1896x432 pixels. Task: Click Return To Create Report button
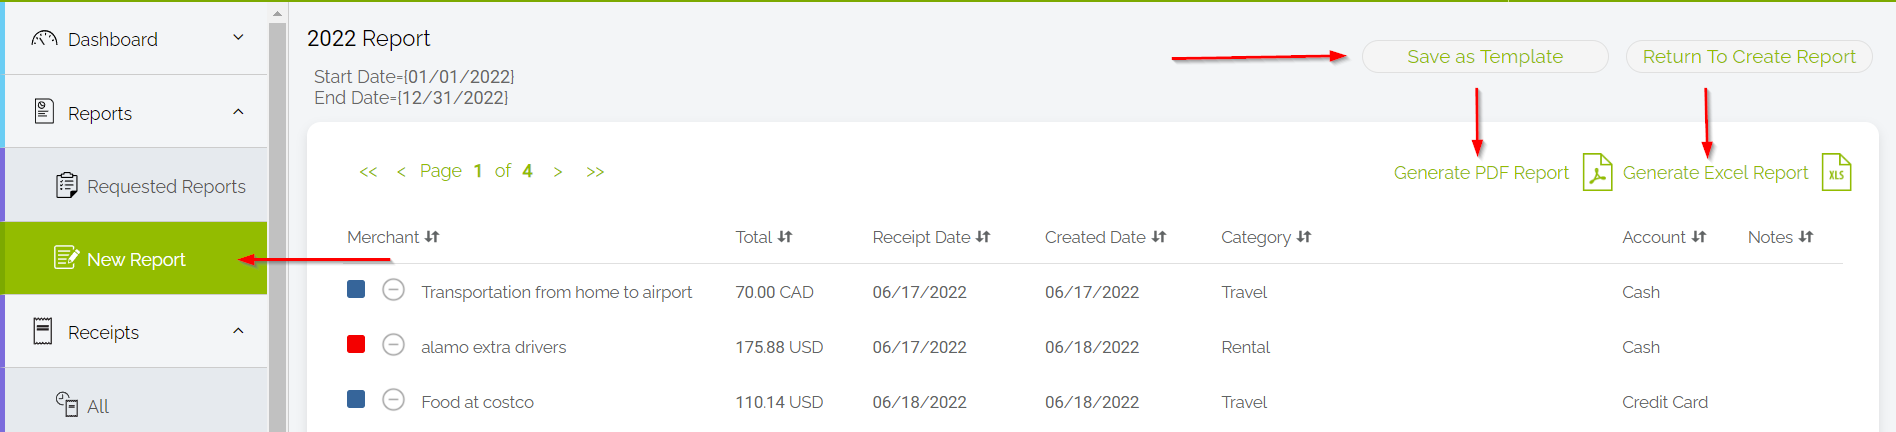1749,57
